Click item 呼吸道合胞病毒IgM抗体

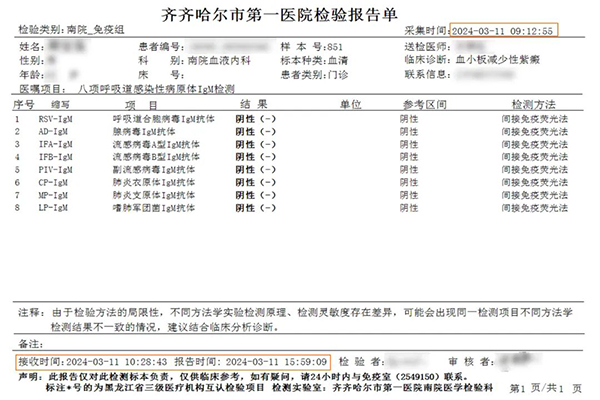coord(163,119)
